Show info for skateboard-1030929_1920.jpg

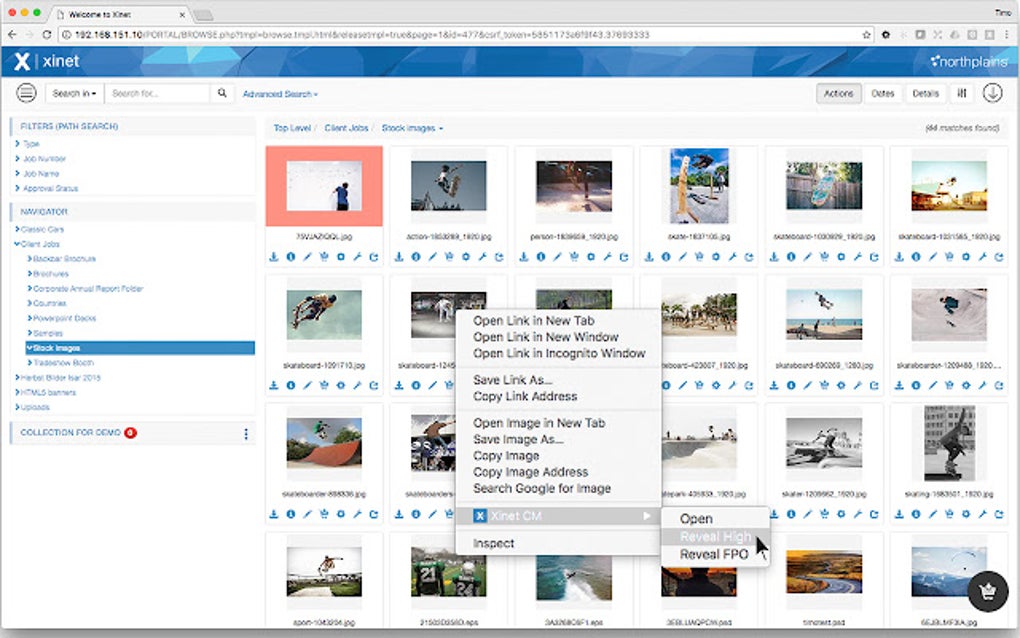[791, 257]
